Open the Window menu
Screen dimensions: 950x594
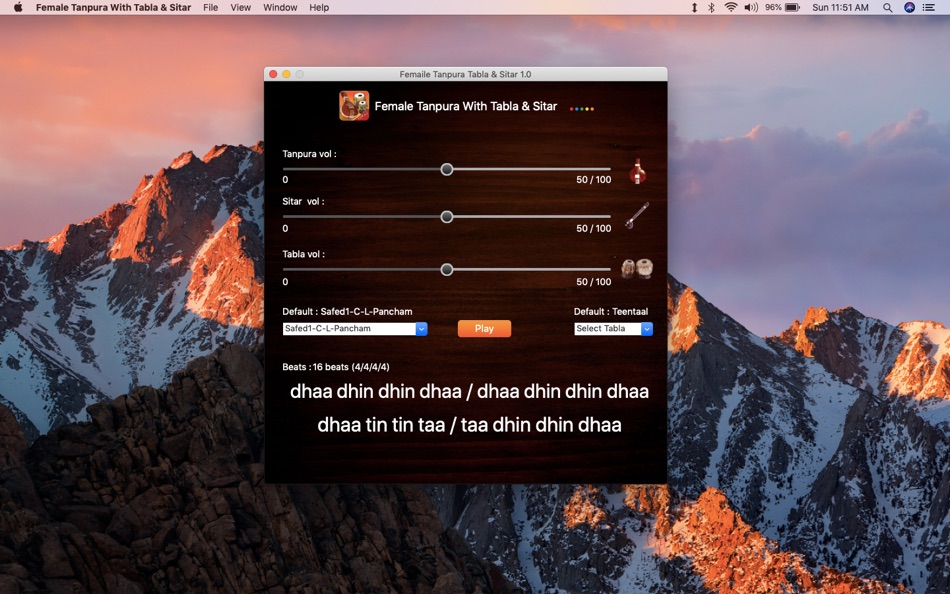[x=280, y=7]
